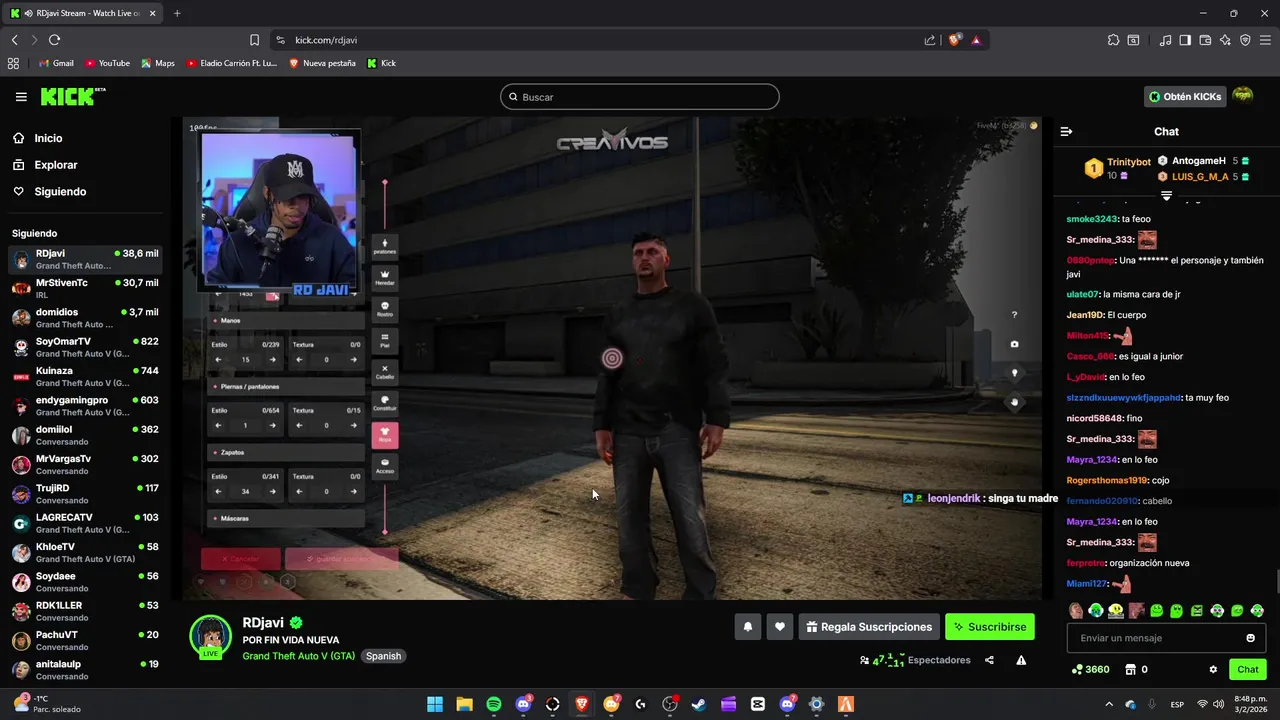Click Regala Suscripciones button
Viewport: 1280px width, 720px height.
pos(868,627)
